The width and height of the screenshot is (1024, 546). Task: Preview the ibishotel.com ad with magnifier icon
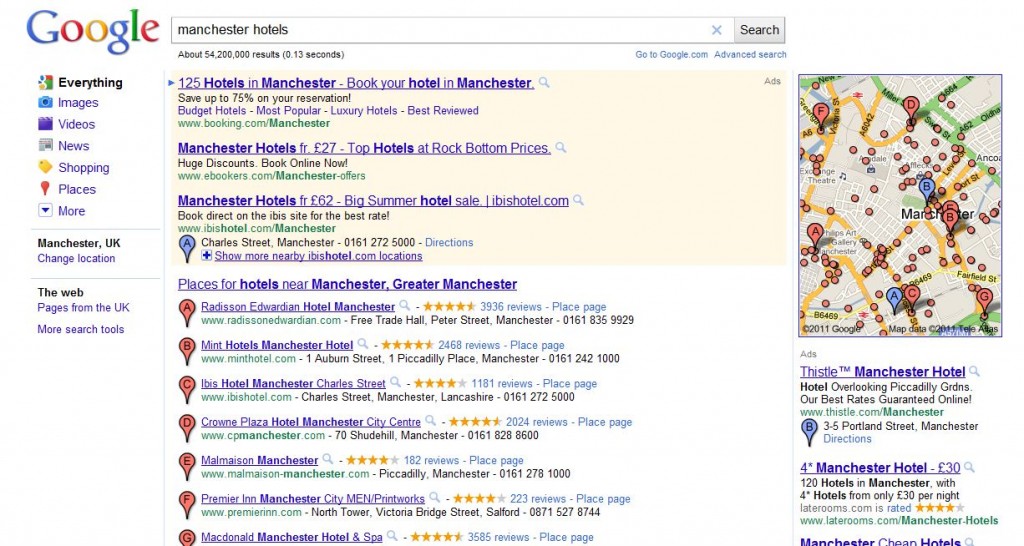point(578,201)
